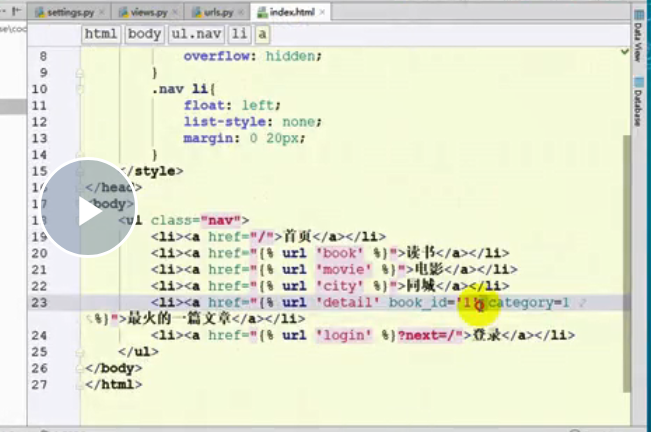Open the Database side panel
The height and width of the screenshot is (432, 651).
[639, 102]
